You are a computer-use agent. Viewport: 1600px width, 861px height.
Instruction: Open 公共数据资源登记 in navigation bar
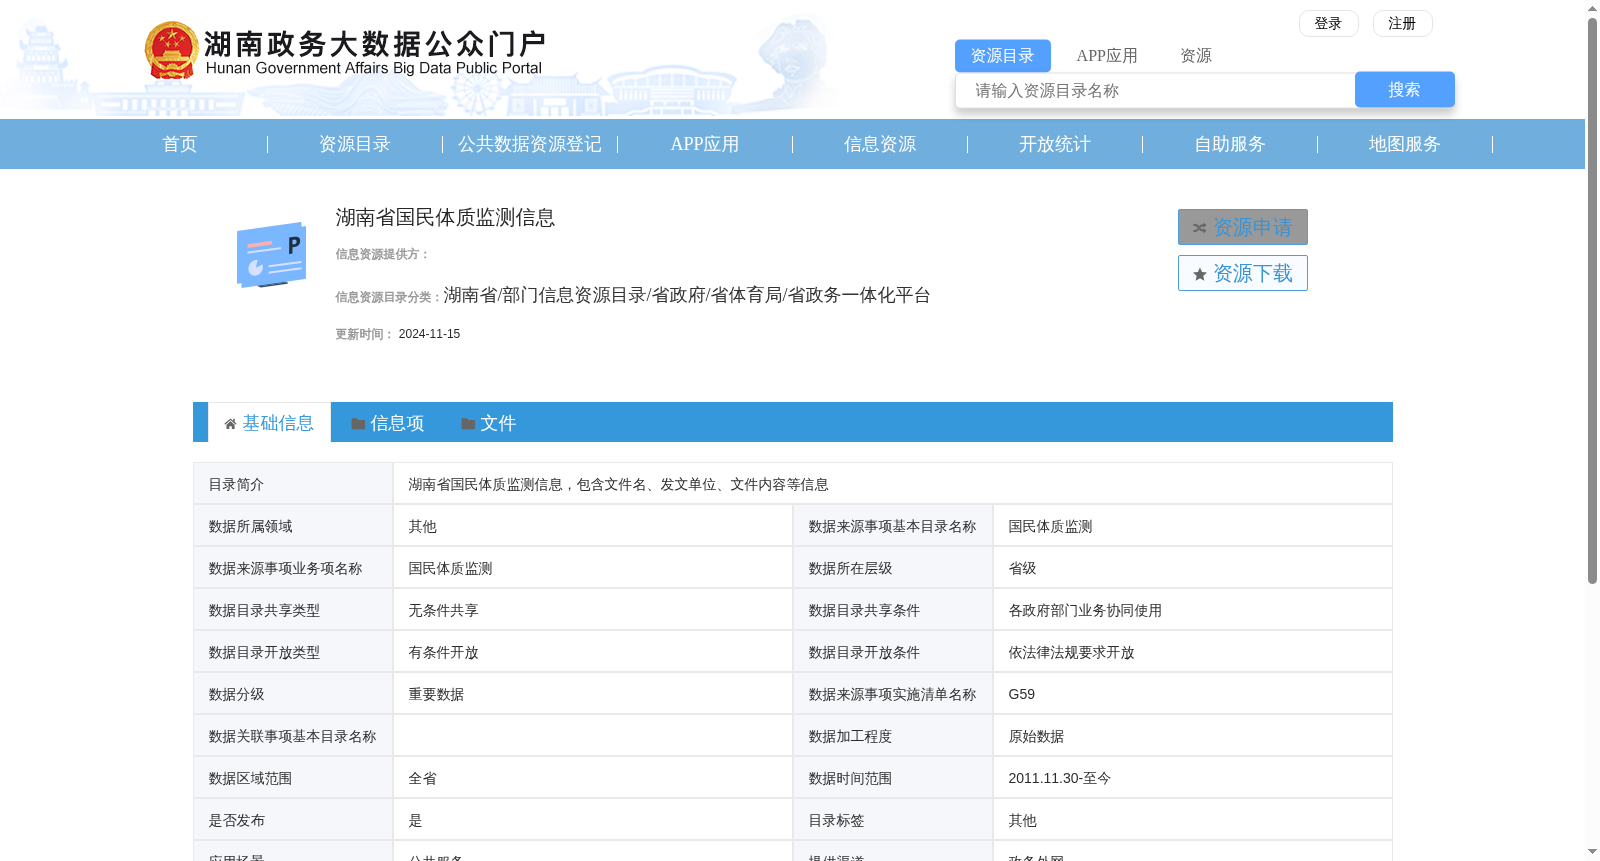pos(530,144)
